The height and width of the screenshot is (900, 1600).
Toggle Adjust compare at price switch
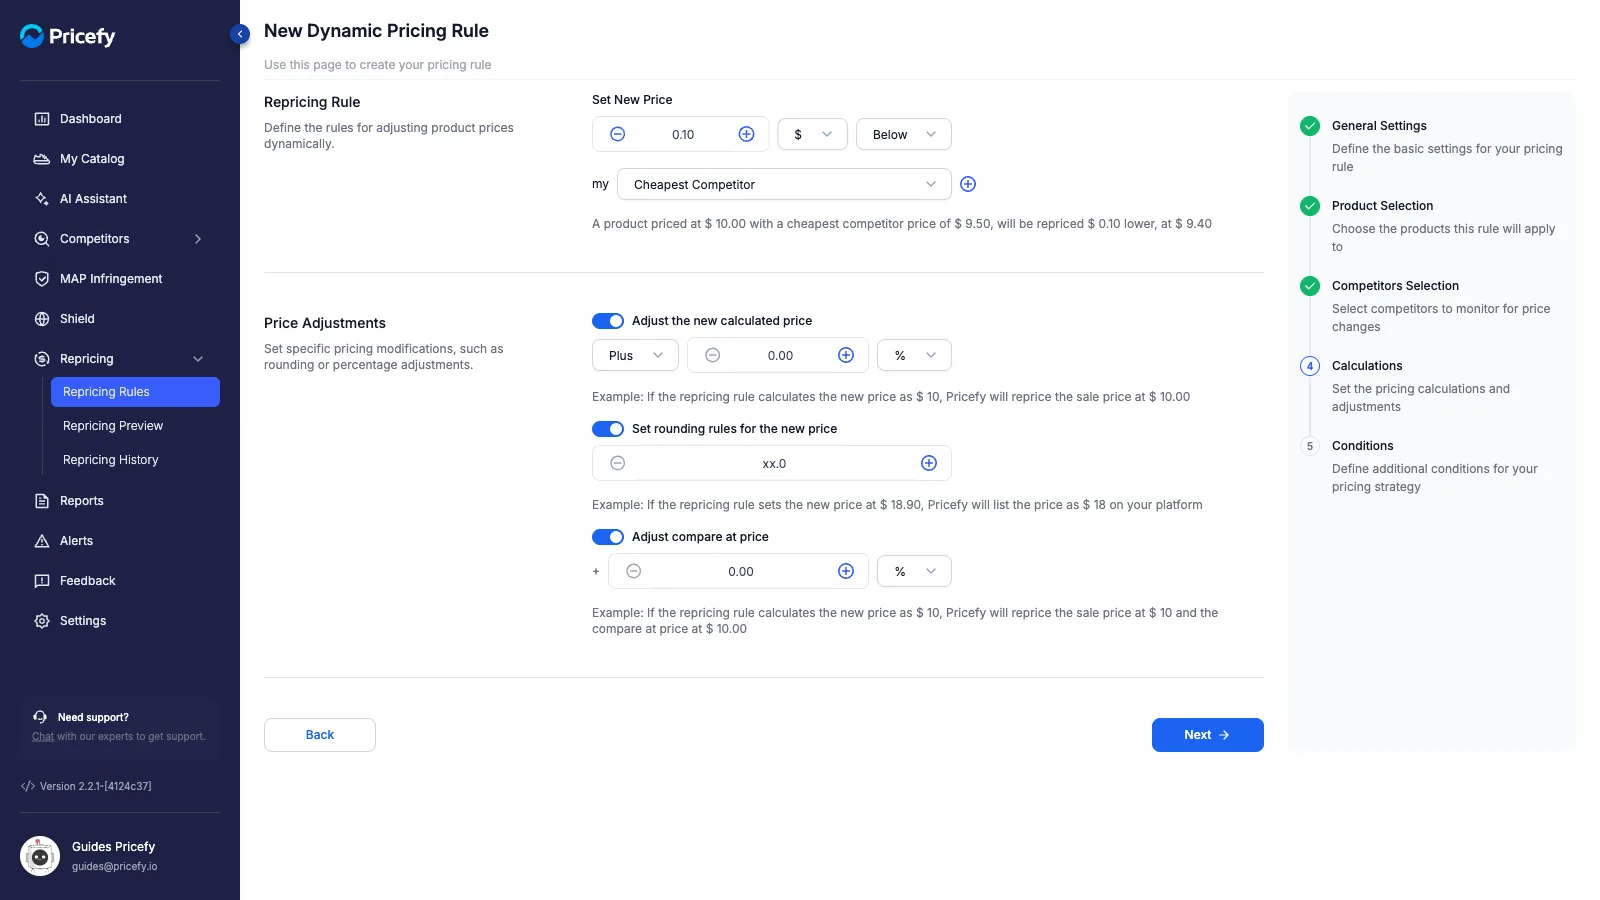608,537
